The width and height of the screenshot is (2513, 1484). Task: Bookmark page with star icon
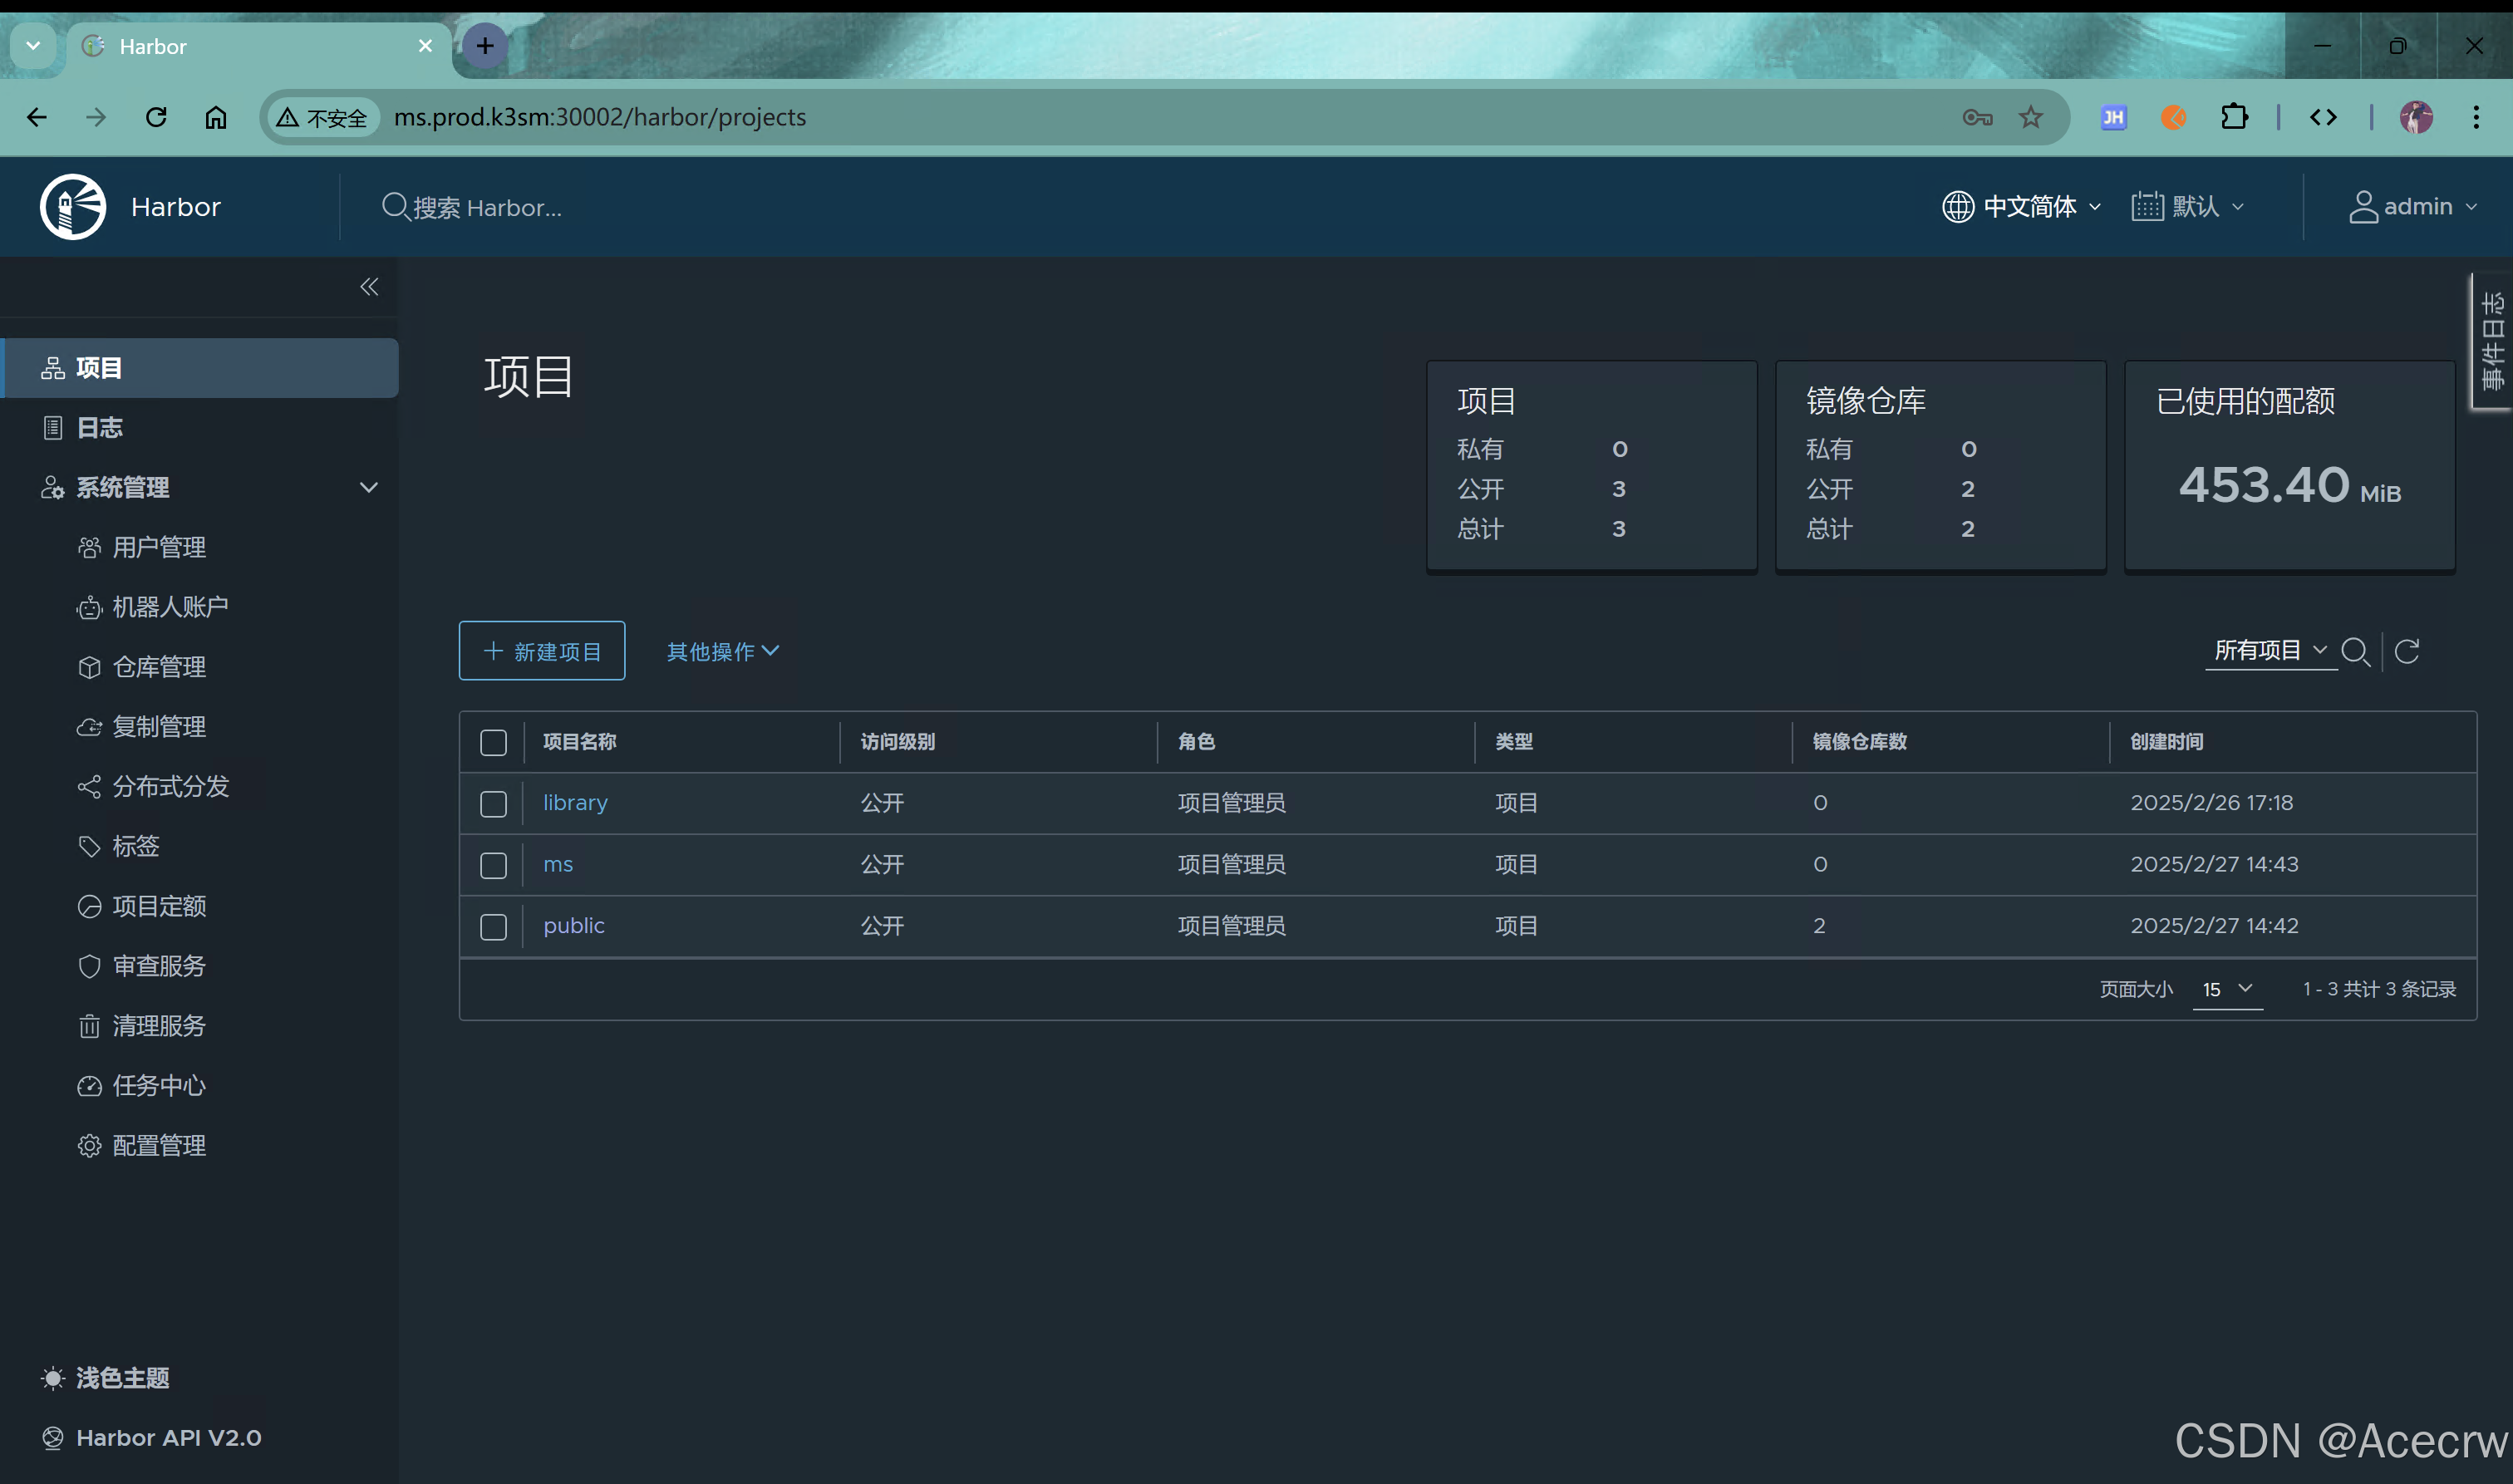click(2030, 117)
